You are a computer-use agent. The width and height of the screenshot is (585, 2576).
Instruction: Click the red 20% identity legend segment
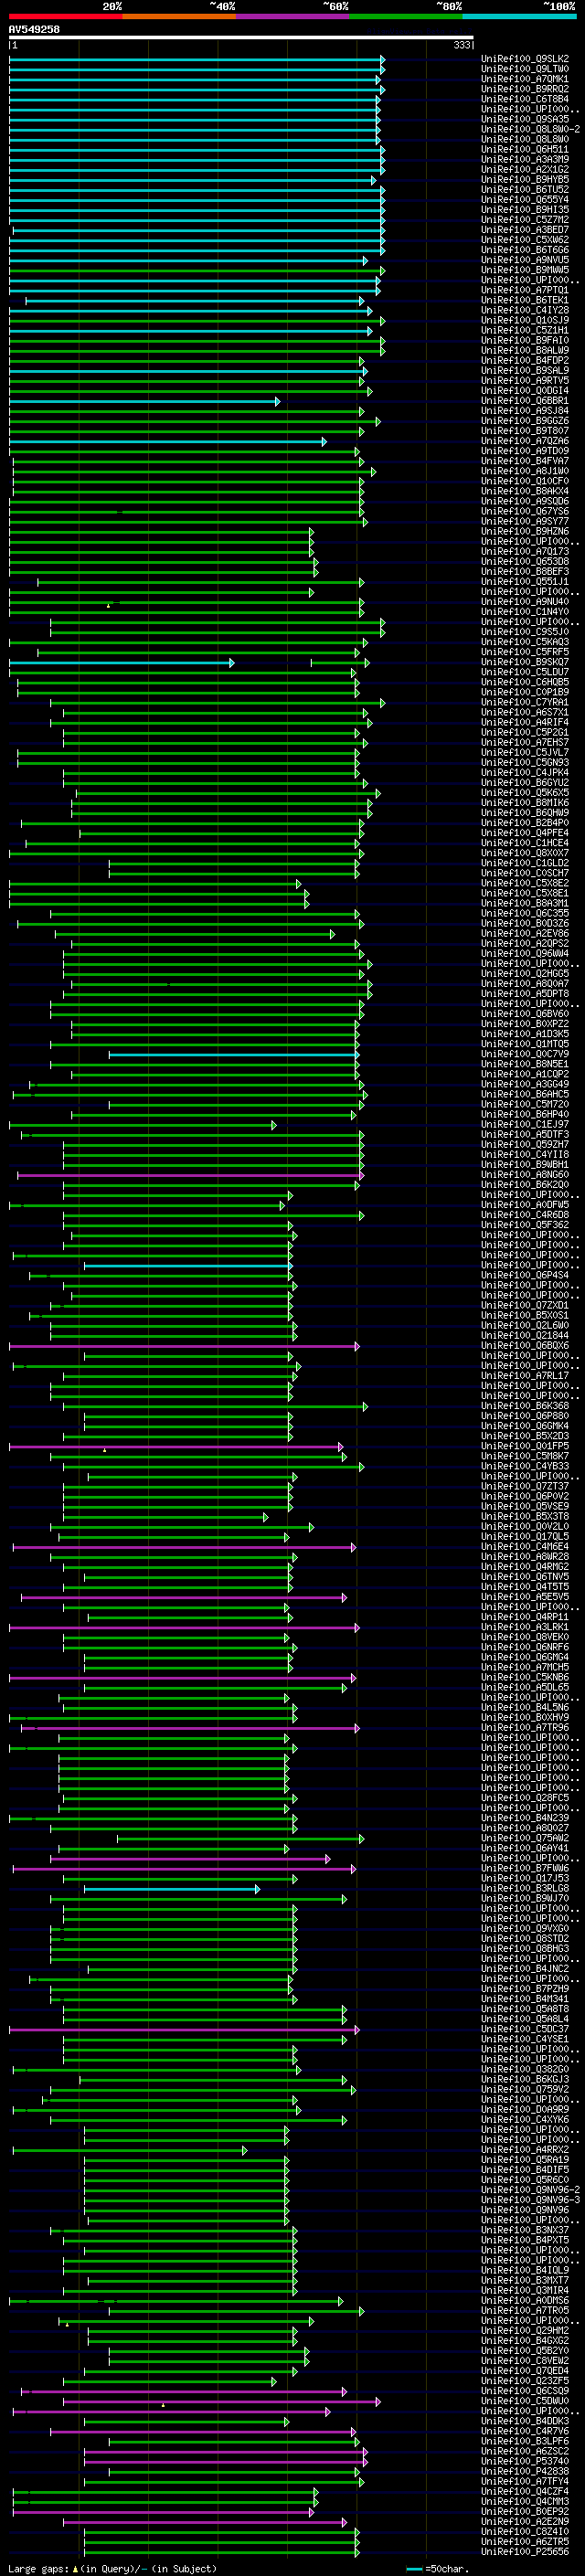point(65,16)
